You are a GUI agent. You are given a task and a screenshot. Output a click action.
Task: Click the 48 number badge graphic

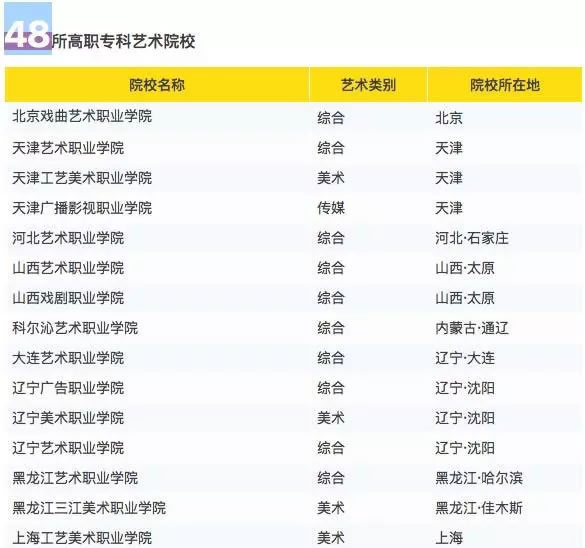coord(28,29)
